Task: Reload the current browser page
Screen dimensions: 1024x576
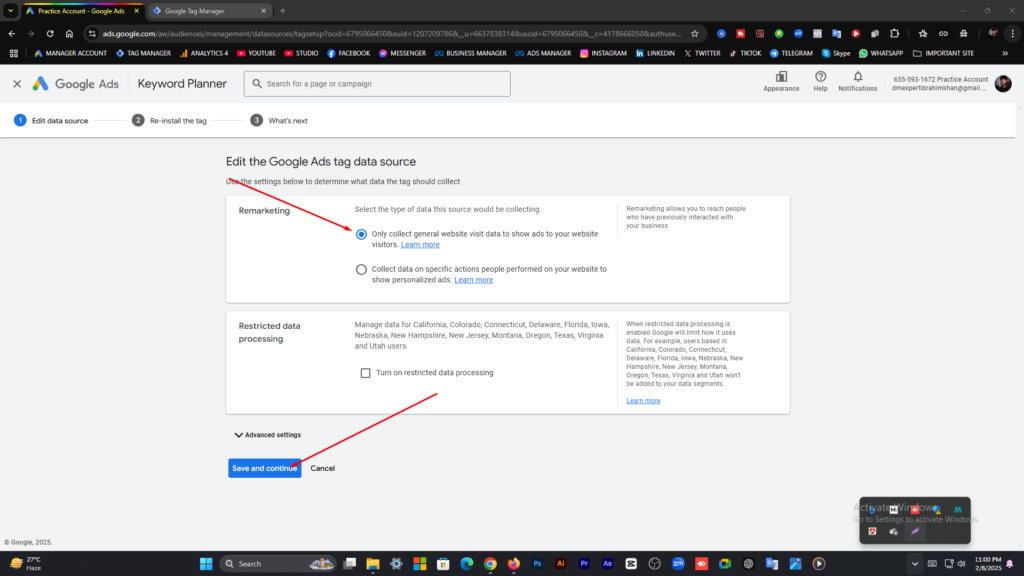Action: (50, 33)
